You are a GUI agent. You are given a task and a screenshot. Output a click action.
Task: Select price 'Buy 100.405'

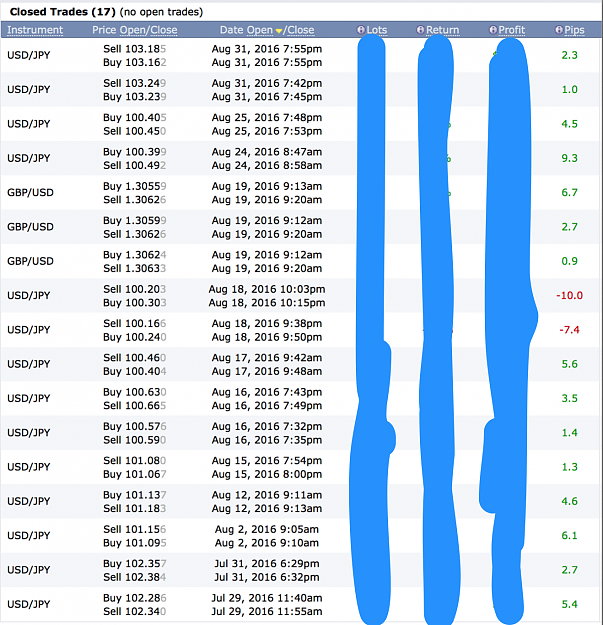pyautogui.click(x=135, y=117)
